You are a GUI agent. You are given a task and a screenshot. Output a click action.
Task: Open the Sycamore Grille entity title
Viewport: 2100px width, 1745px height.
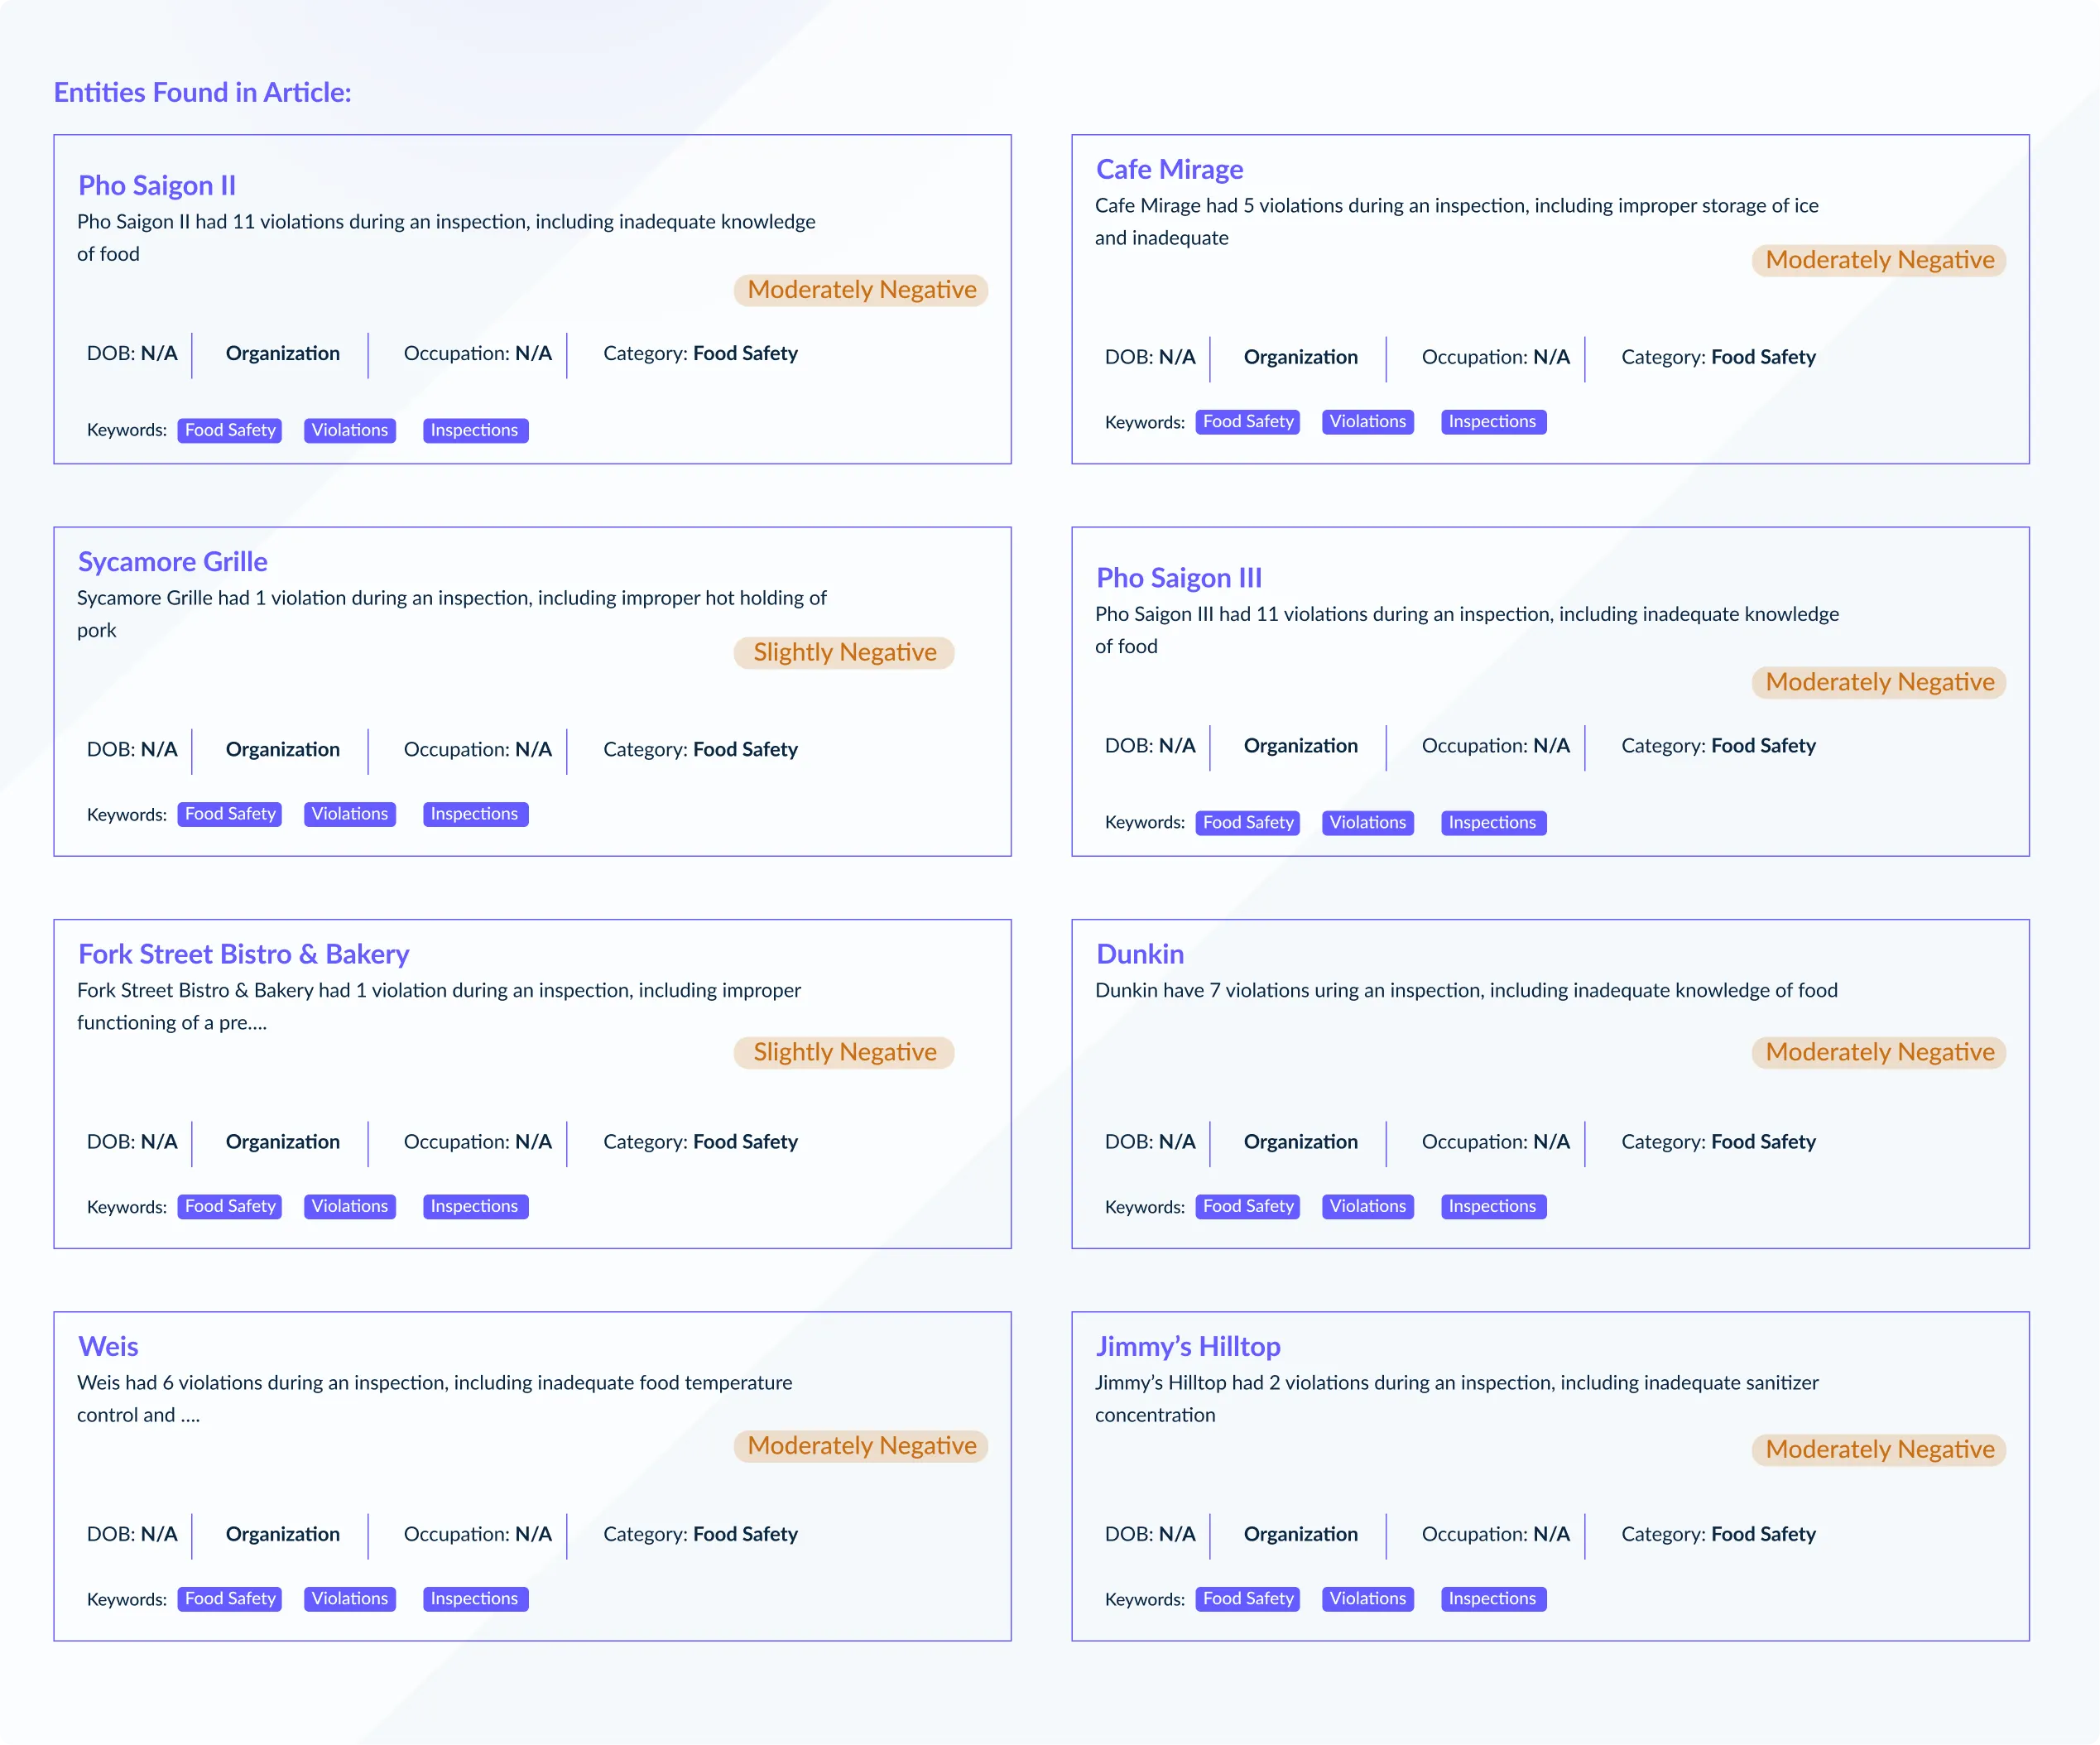point(173,561)
